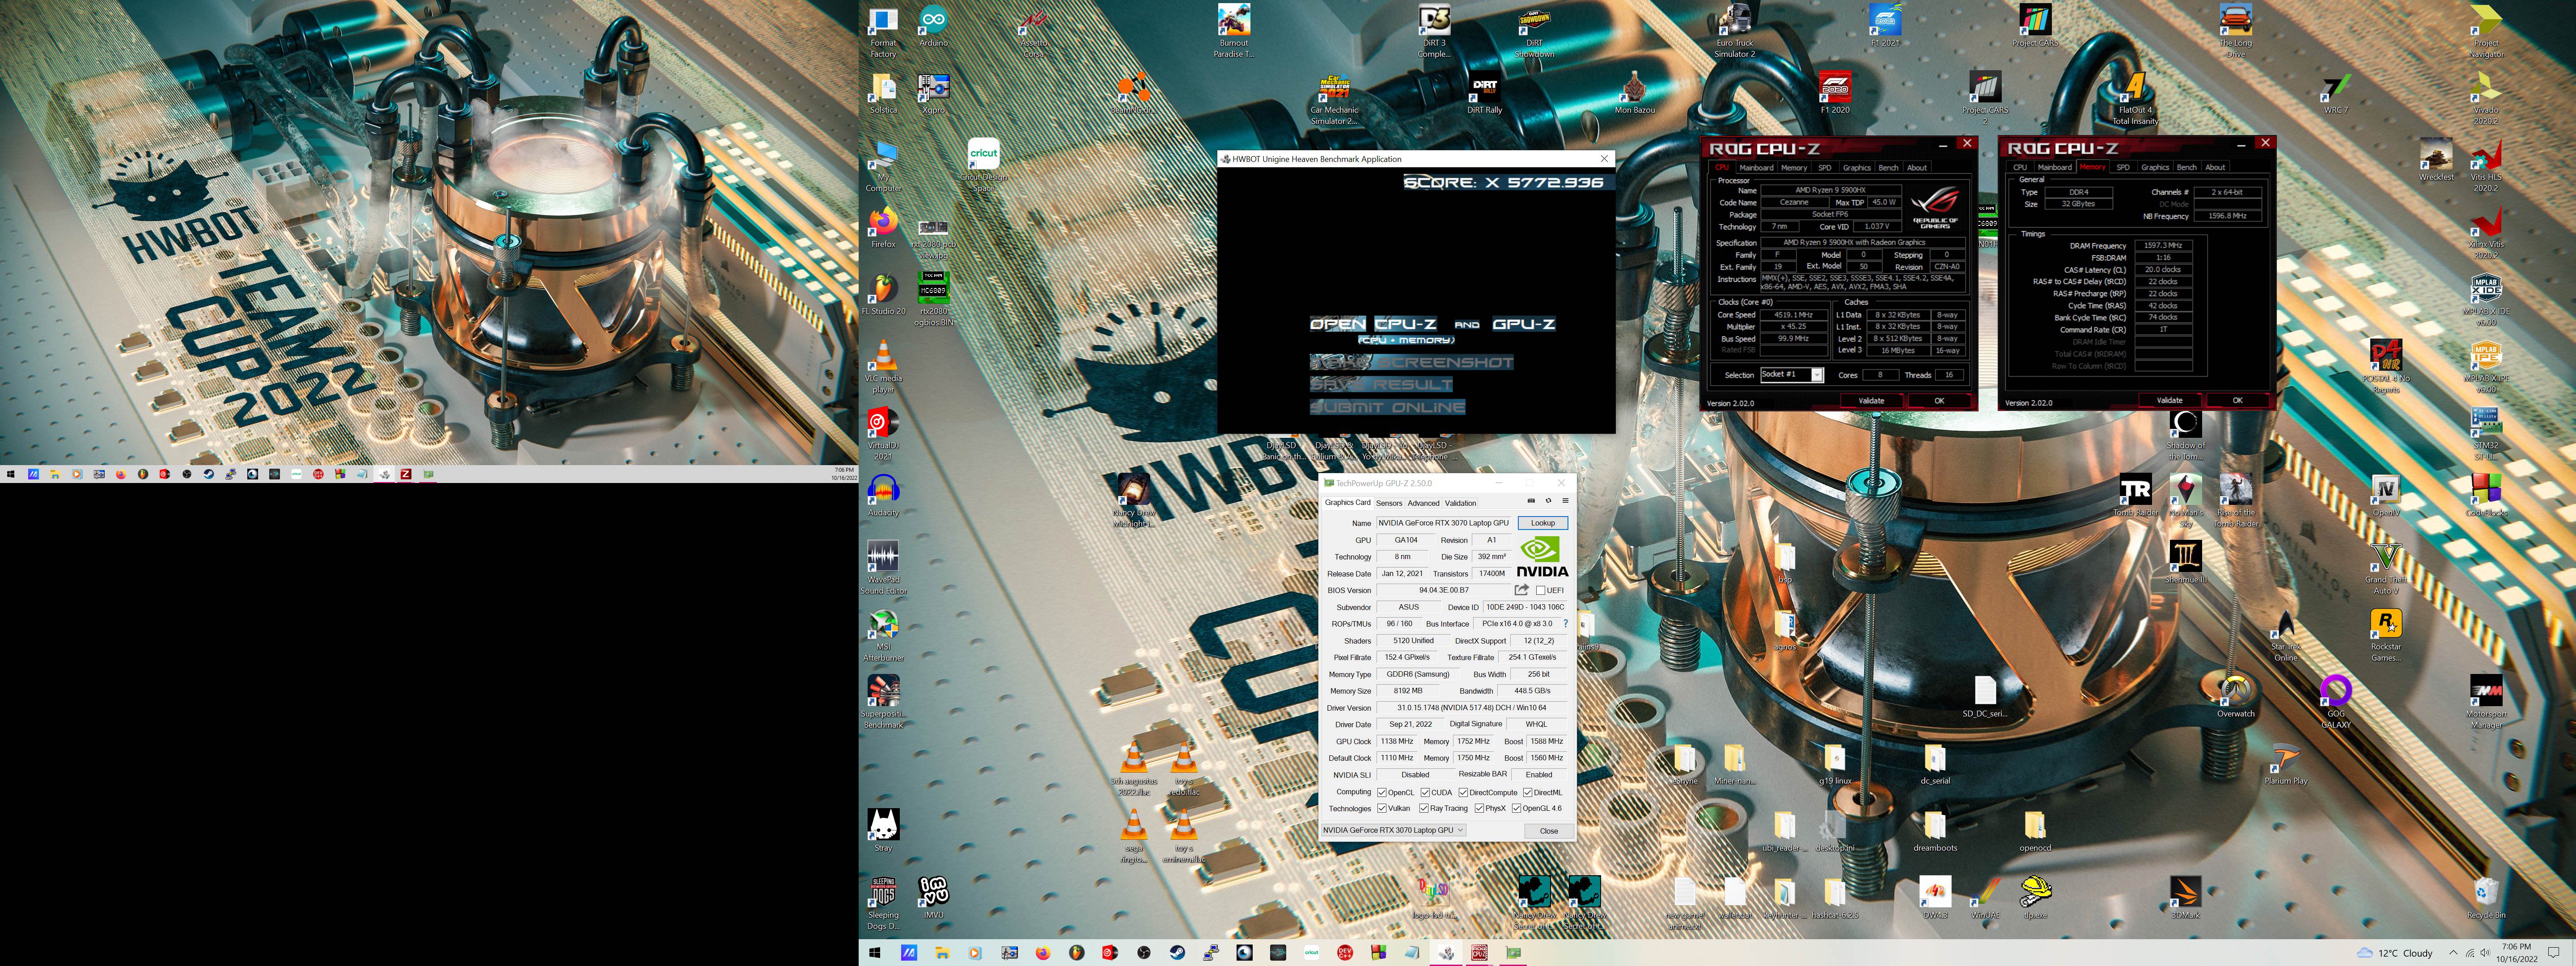The image size is (2576, 966).
Task: Toggle the DirectCompute checkbox
Action: click(1463, 792)
